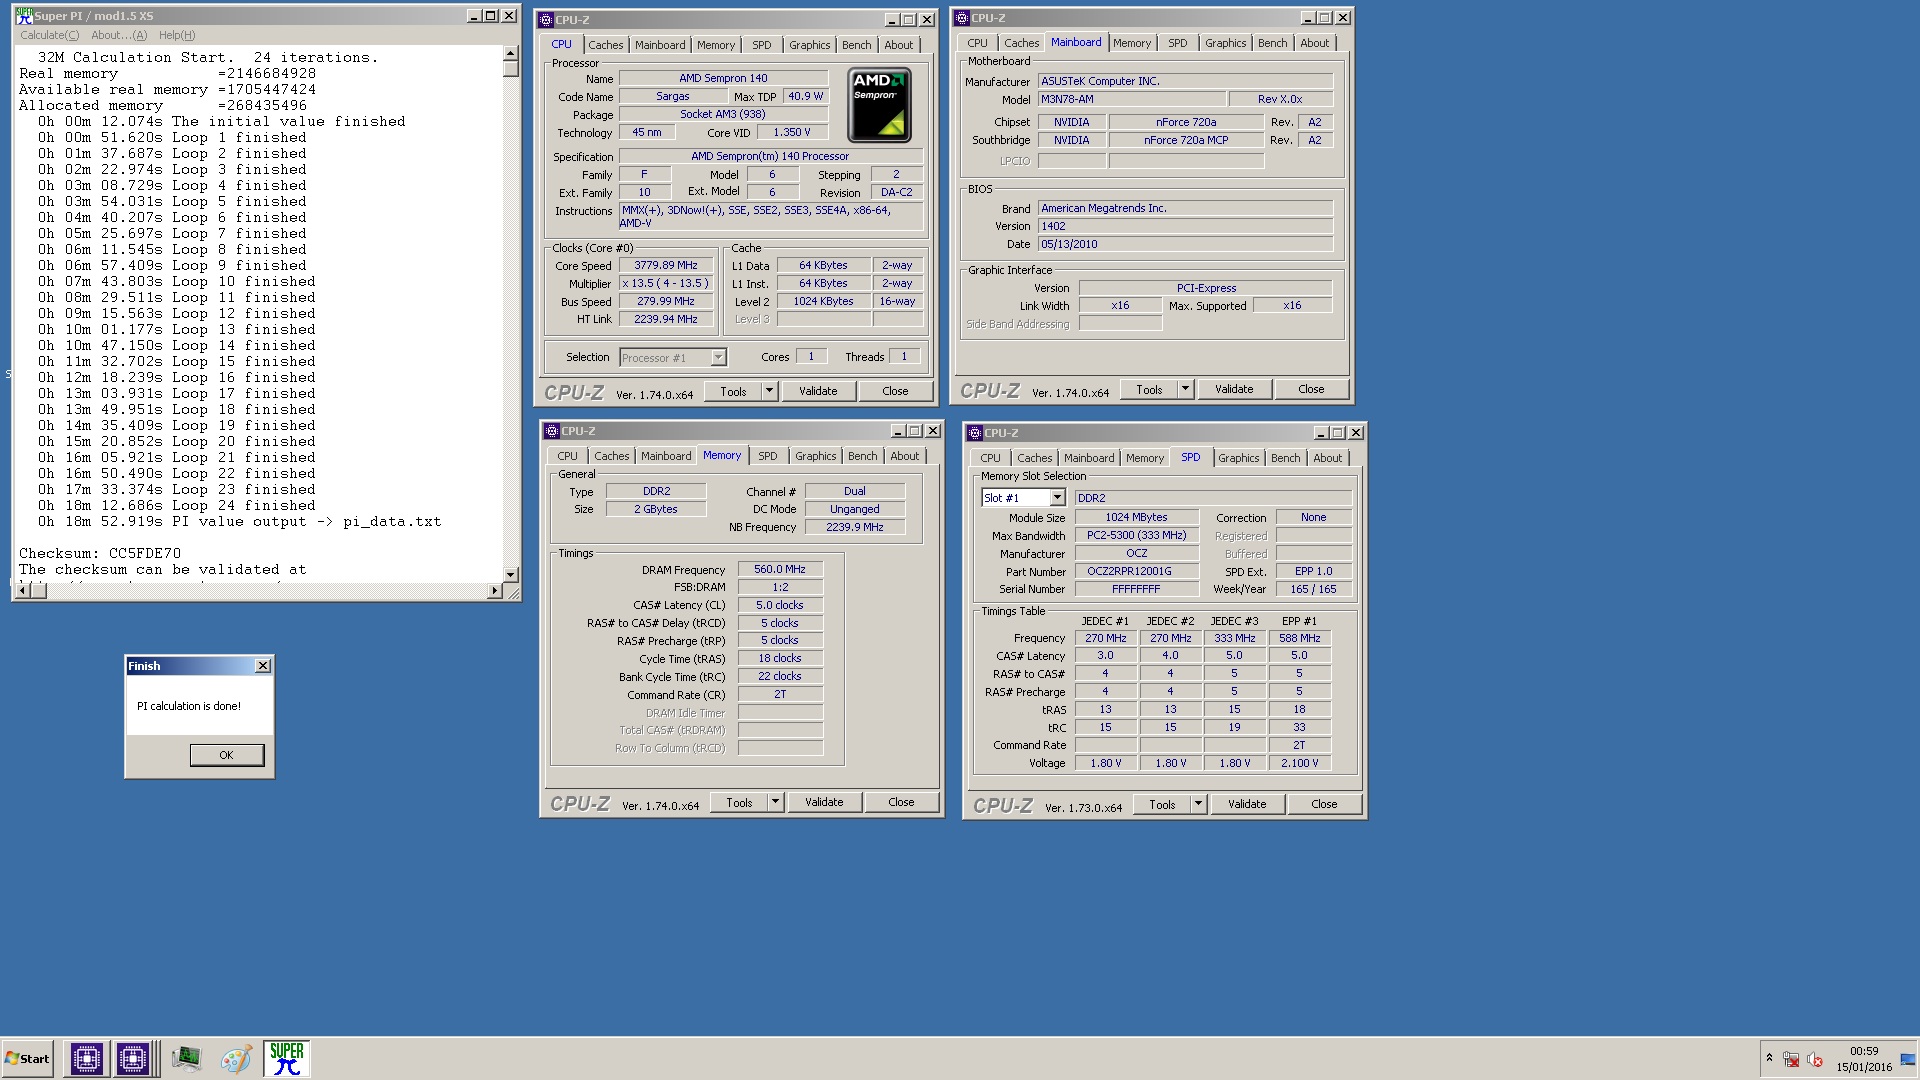Open Tools dropdown arrow in Memory window

tap(776, 802)
